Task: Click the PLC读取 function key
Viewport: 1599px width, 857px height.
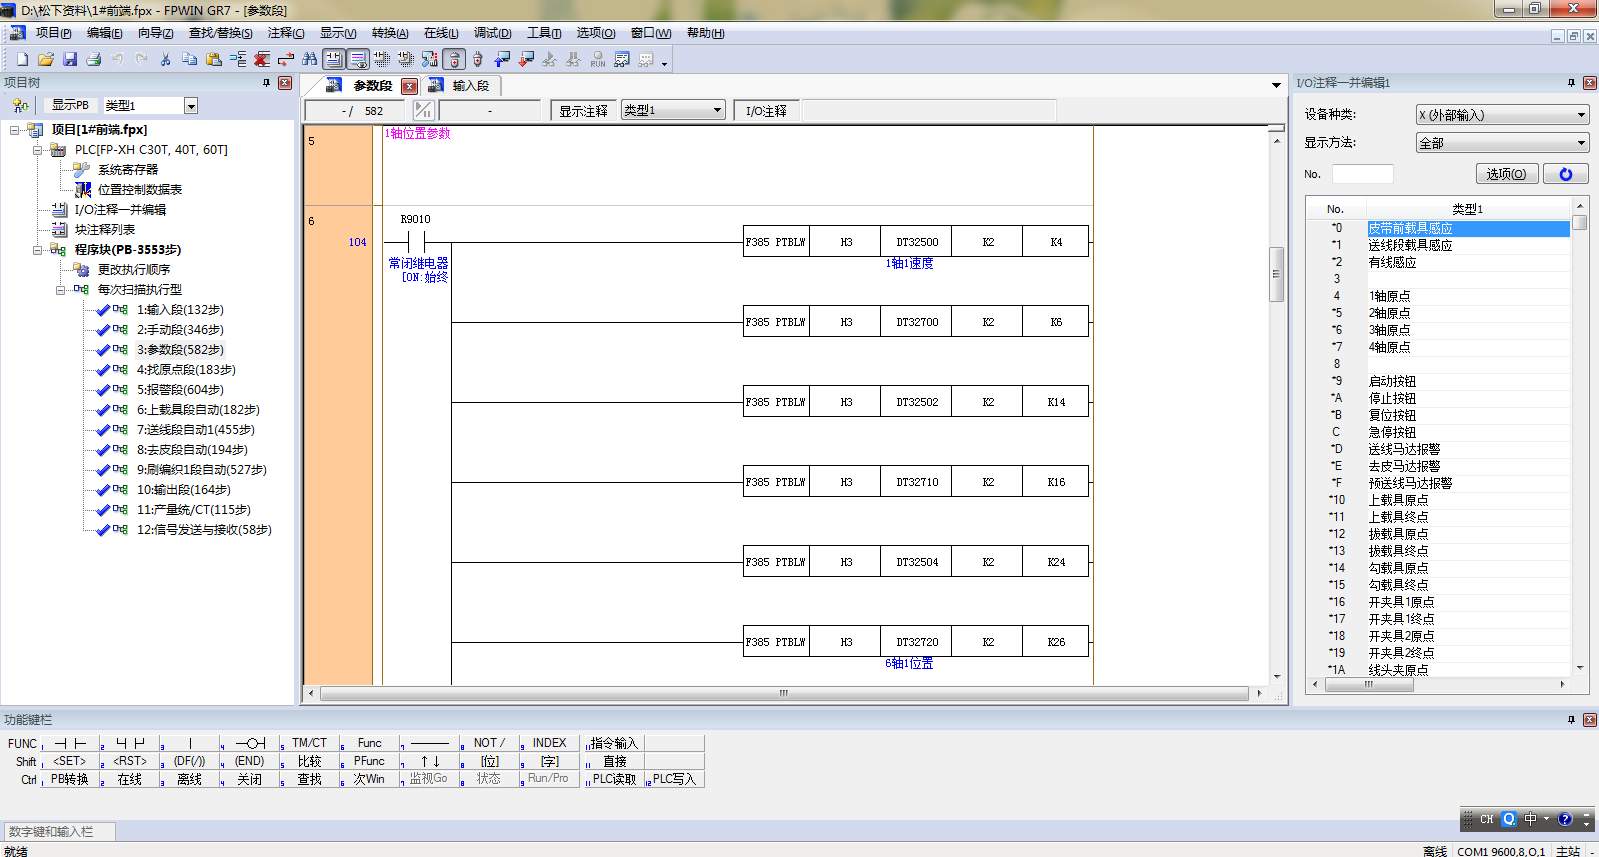Action: (614, 779)
